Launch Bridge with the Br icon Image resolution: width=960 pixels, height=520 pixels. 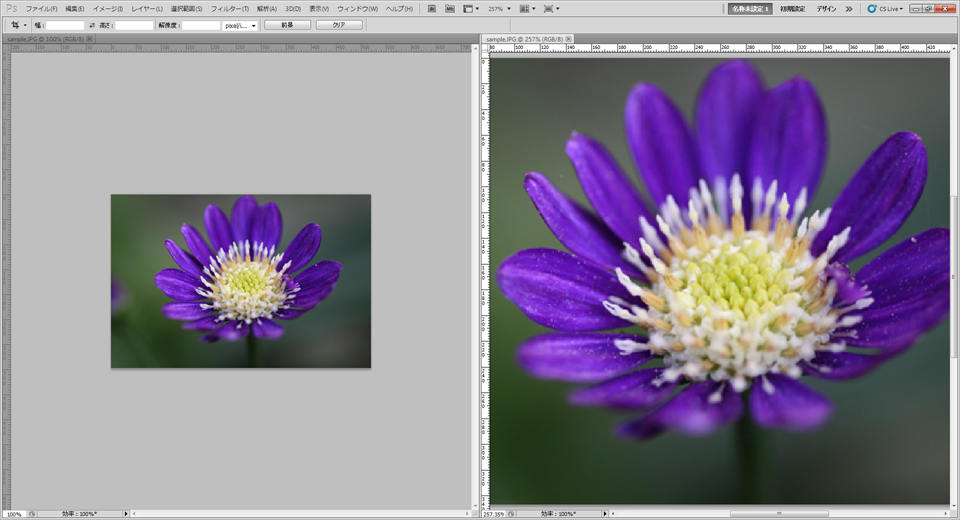pos(432,9)
